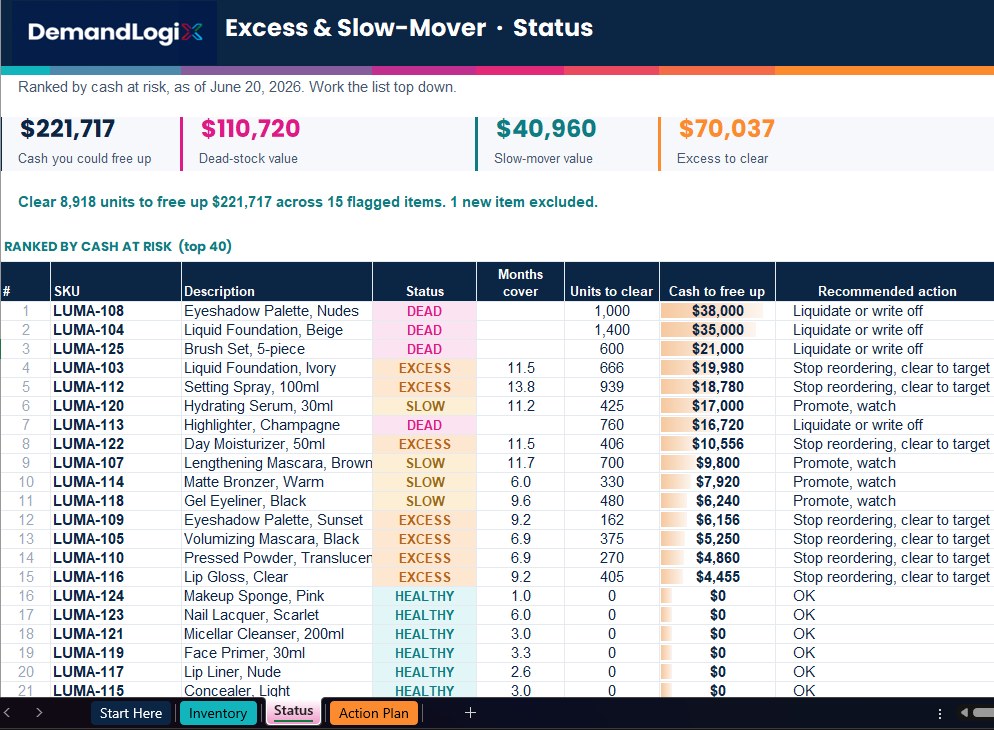Image resolution: width=994 pixels, height=730 pixels.
Task: Click the $19,980 cash cell
Action: point(717,368)
